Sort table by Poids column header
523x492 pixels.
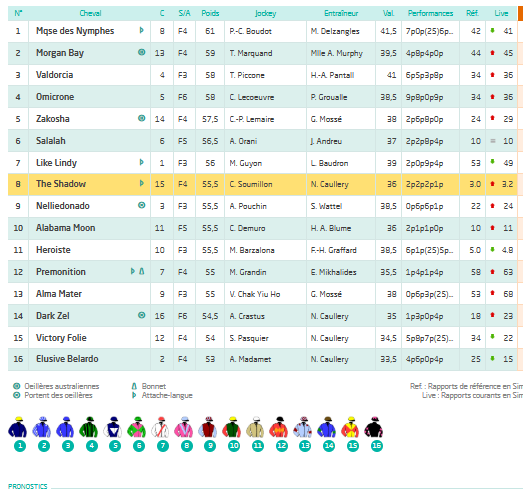(210, 13)
